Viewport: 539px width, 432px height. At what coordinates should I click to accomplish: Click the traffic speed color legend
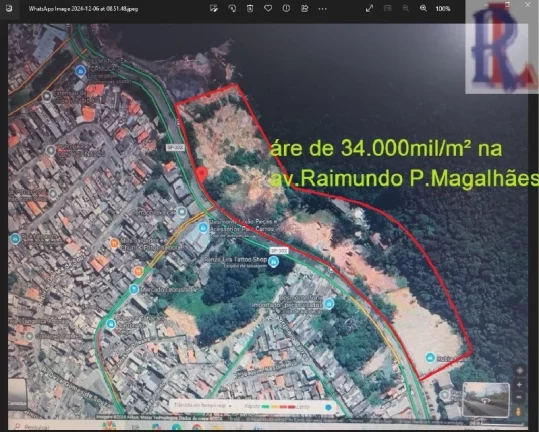[x=277, y=407]
